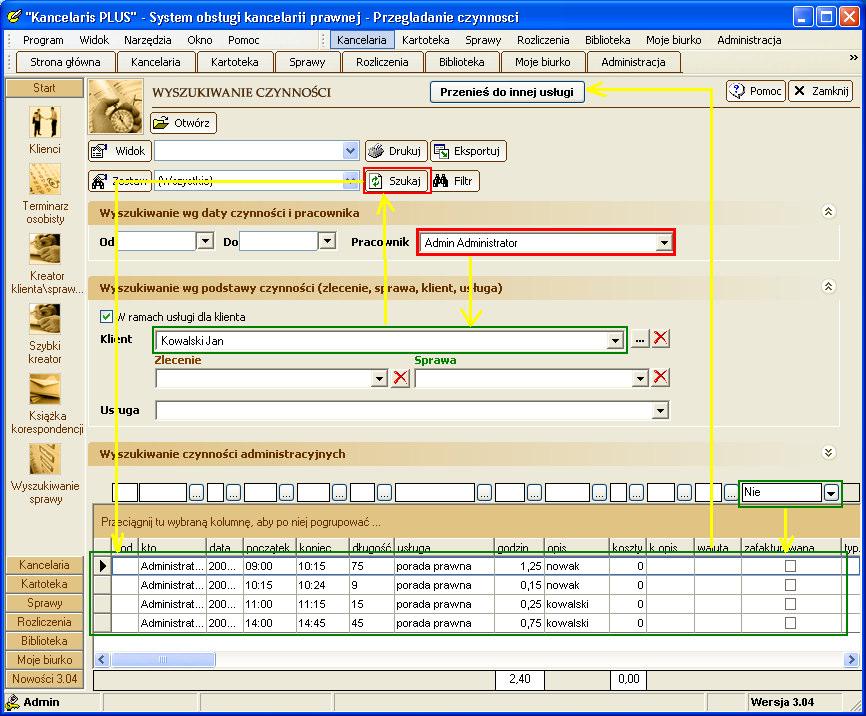Image resolution: width=866 pixels, height=716 pixels.
Task: Open the Program menu
Action: point(43,40)
